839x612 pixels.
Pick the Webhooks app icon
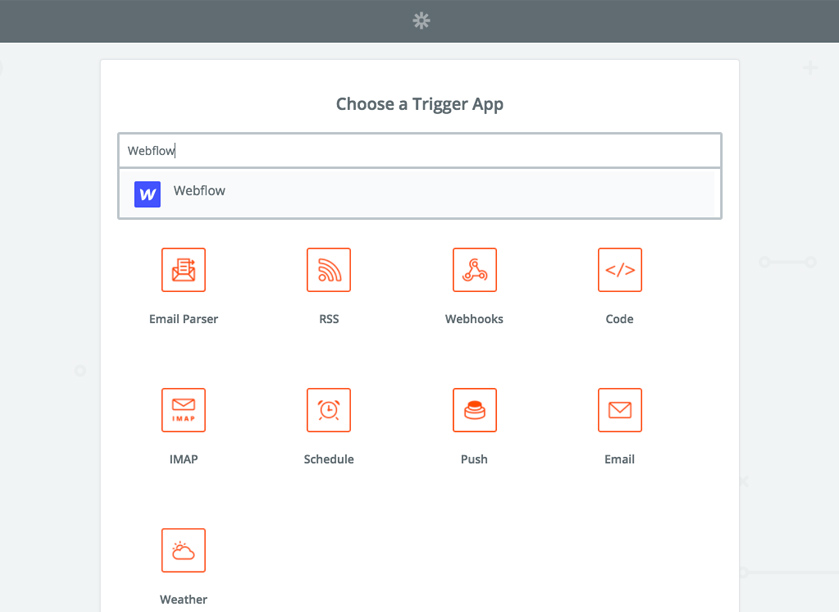point(475,270)
